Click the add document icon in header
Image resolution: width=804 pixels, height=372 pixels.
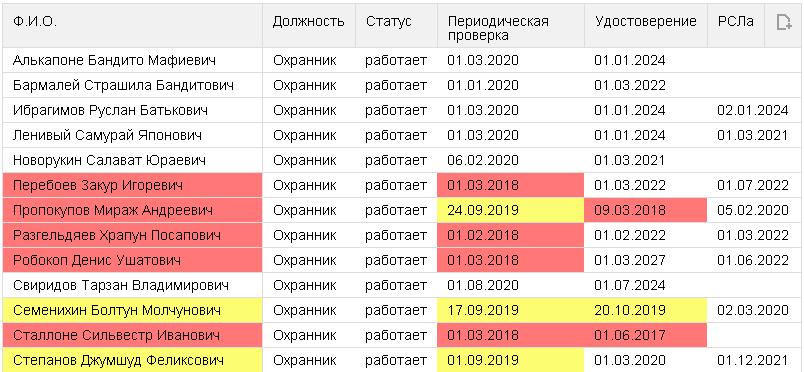click(783, 23)
